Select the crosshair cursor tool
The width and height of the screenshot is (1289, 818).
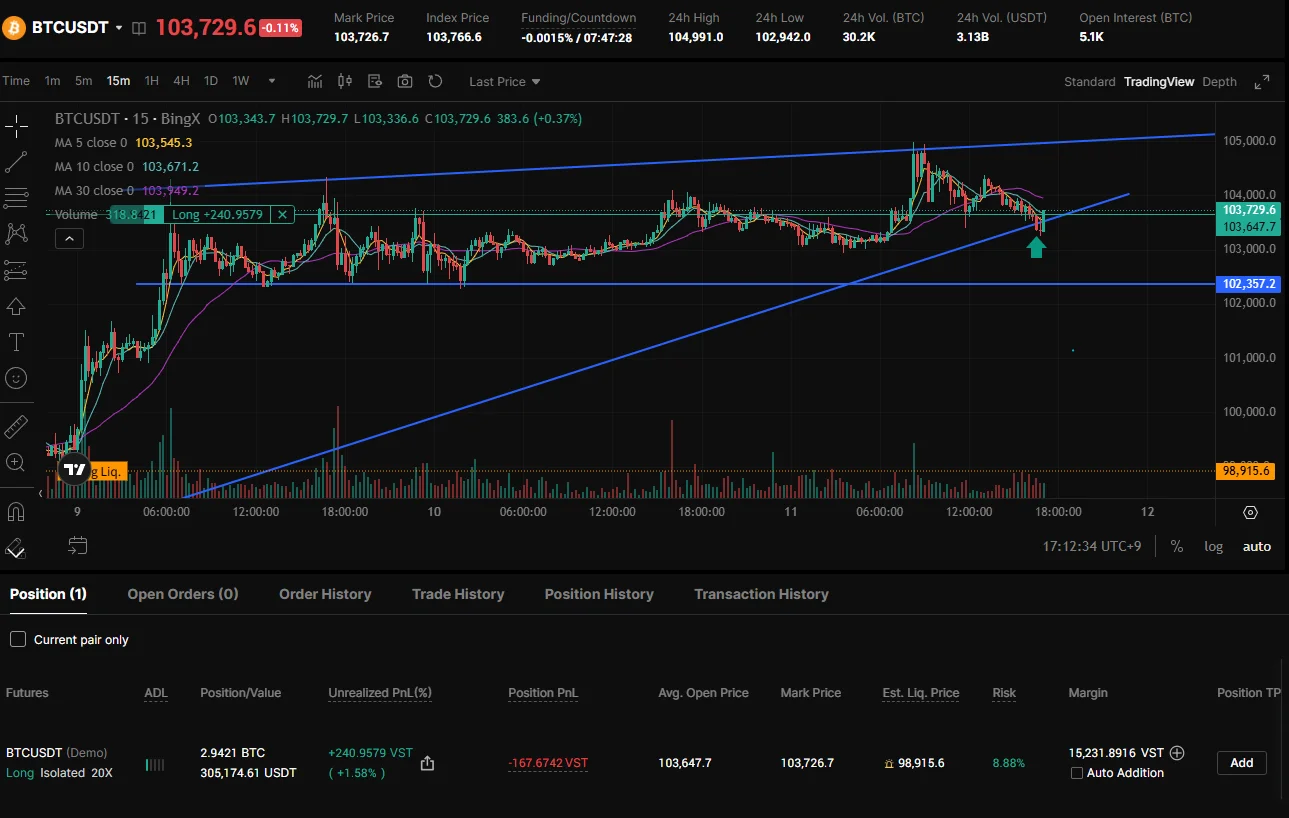(16, 126)
